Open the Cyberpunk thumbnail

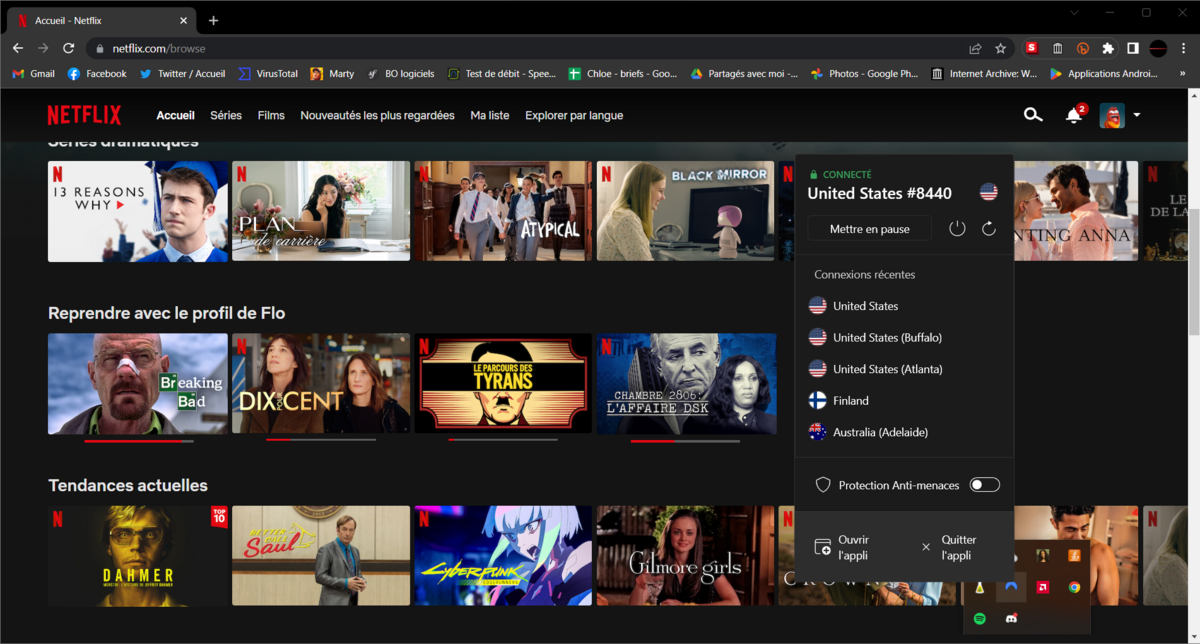click(503, 555)
